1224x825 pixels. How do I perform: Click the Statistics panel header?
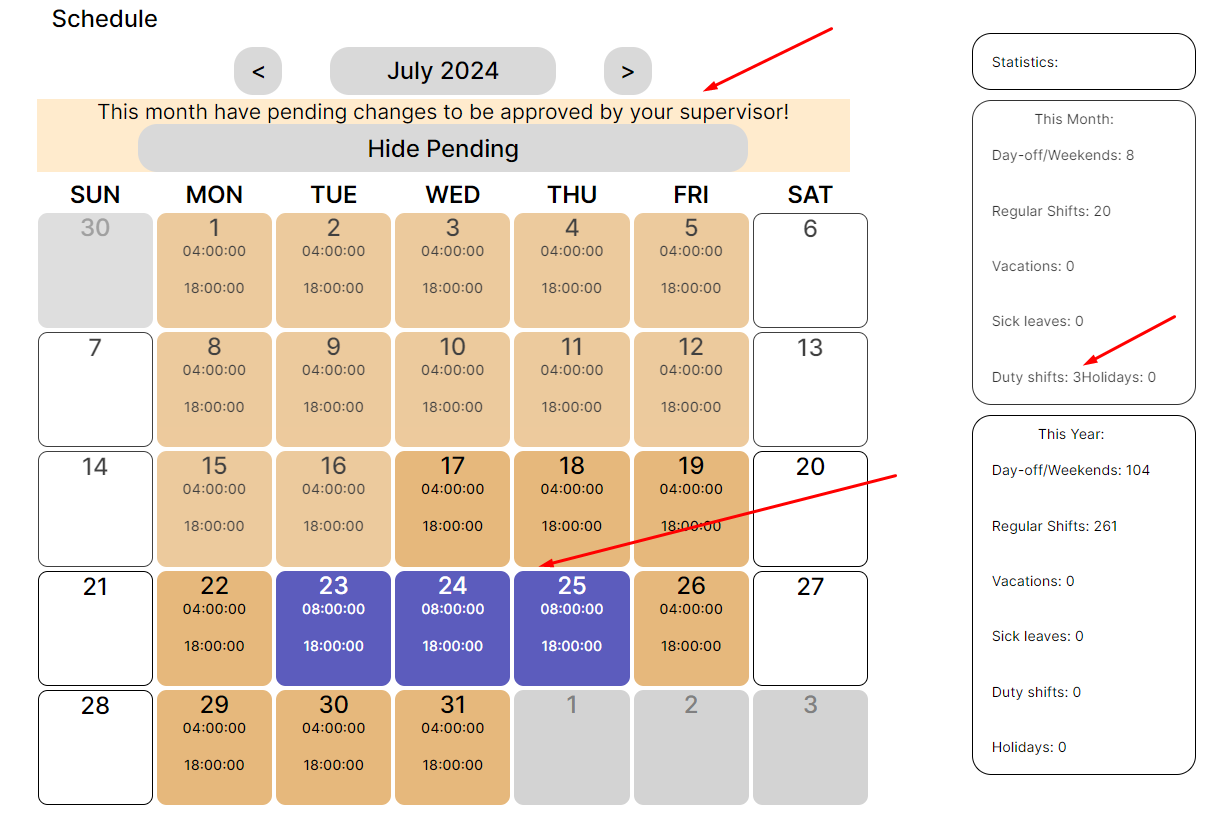pyautogui.click(x=1083, y=62)
